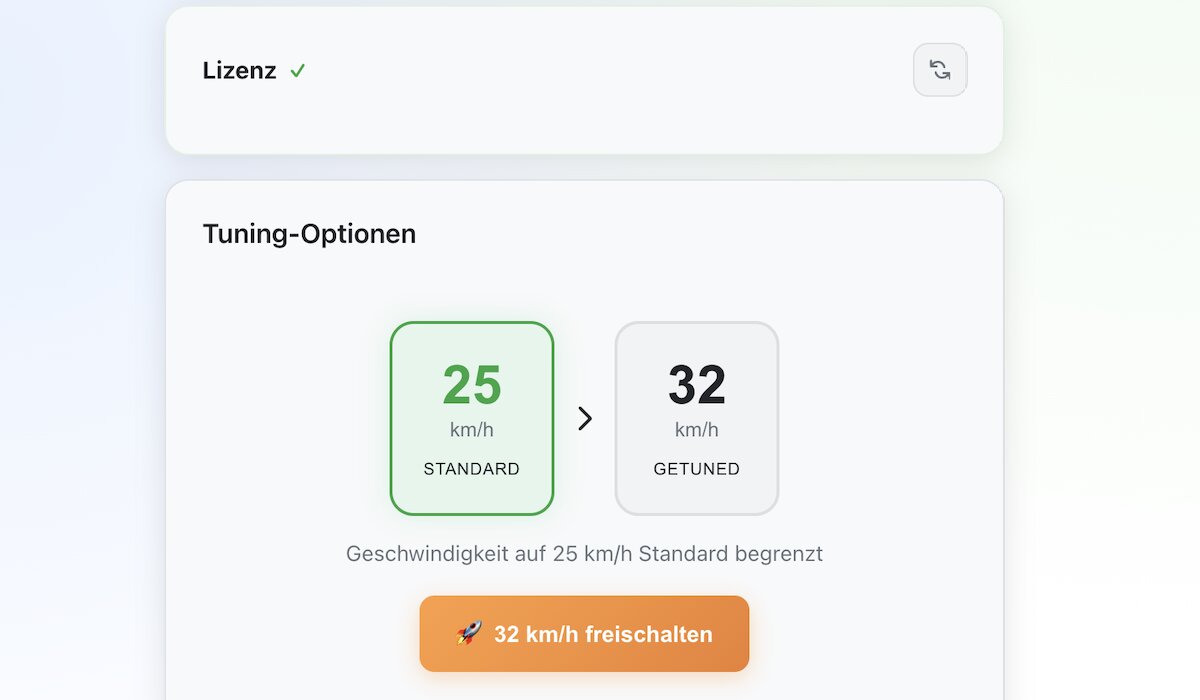
Task: Click the speed limit status text
Action: pos(584,554)
